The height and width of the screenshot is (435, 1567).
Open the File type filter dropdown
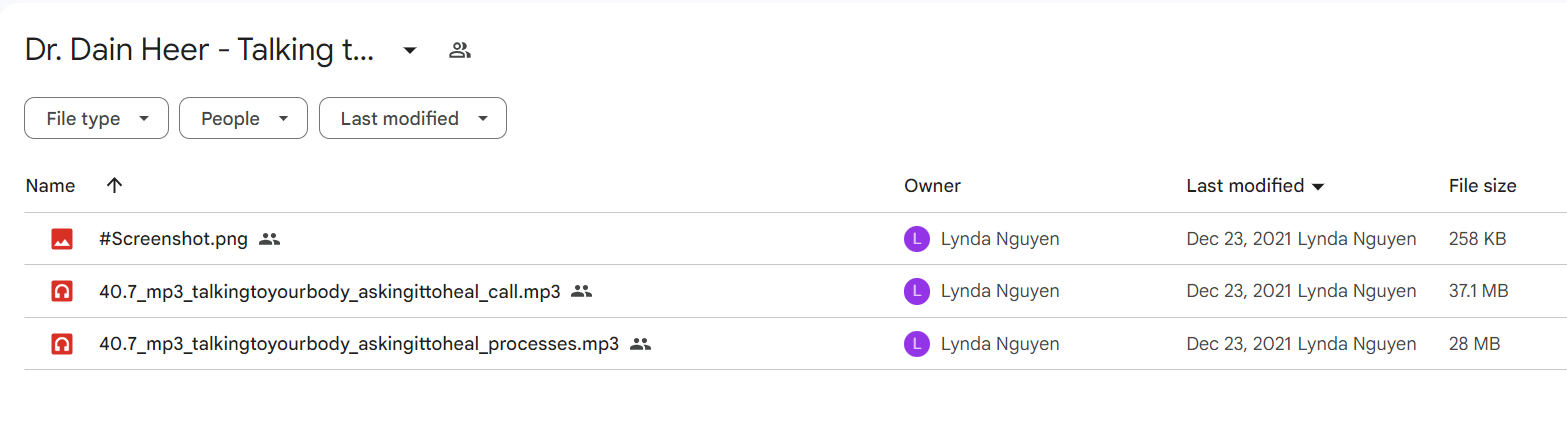click(x=96, y=118)
